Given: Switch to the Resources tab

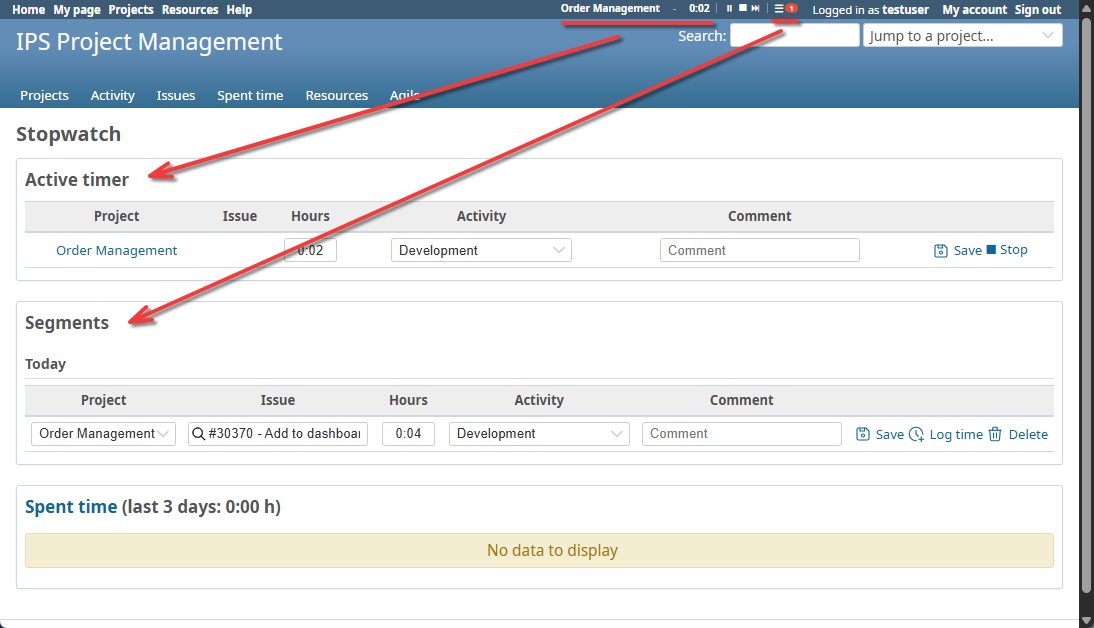Looking at the screenshot, I should (336, 96).
